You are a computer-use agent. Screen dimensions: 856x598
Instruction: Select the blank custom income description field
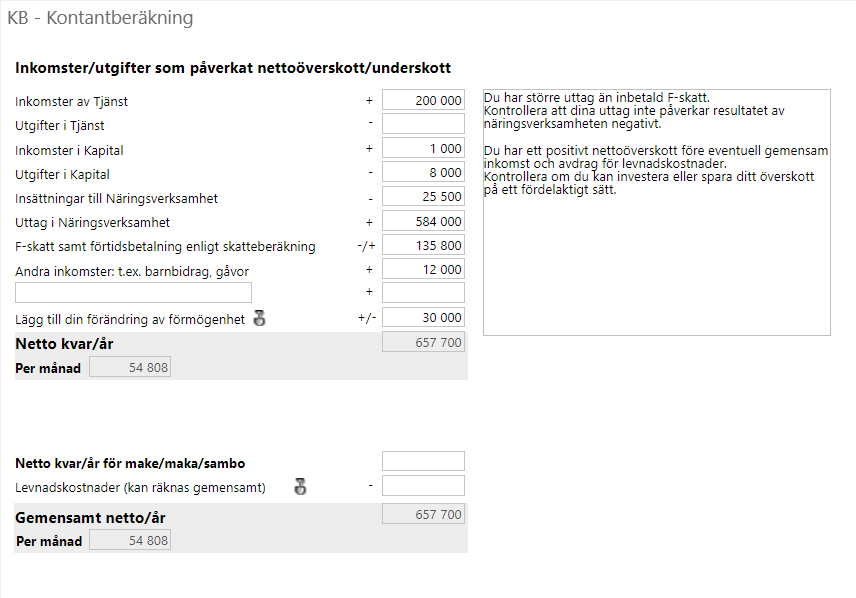pyautogui.click(x=133, y=293)
